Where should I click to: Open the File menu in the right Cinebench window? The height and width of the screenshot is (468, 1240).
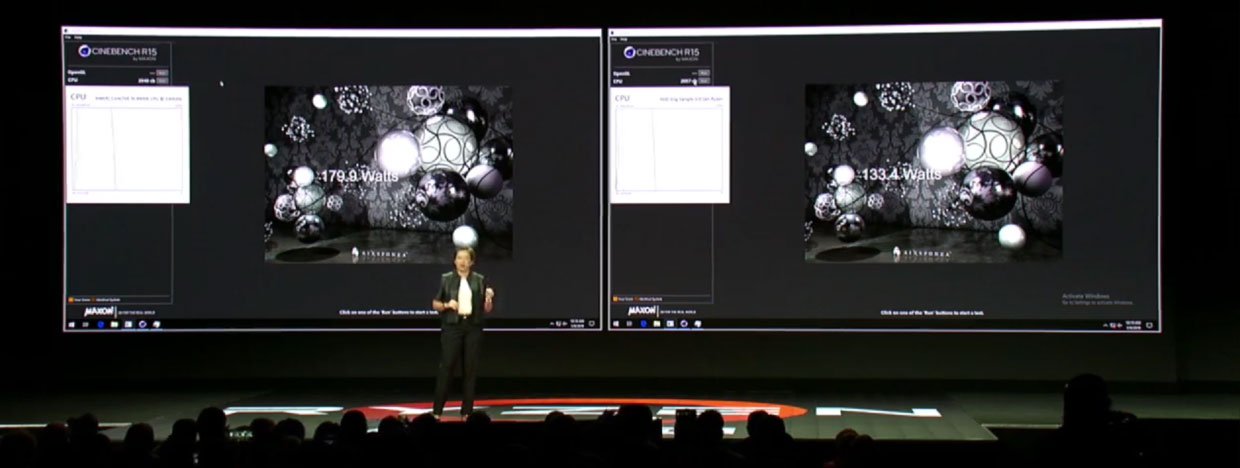tap(614, 39)
